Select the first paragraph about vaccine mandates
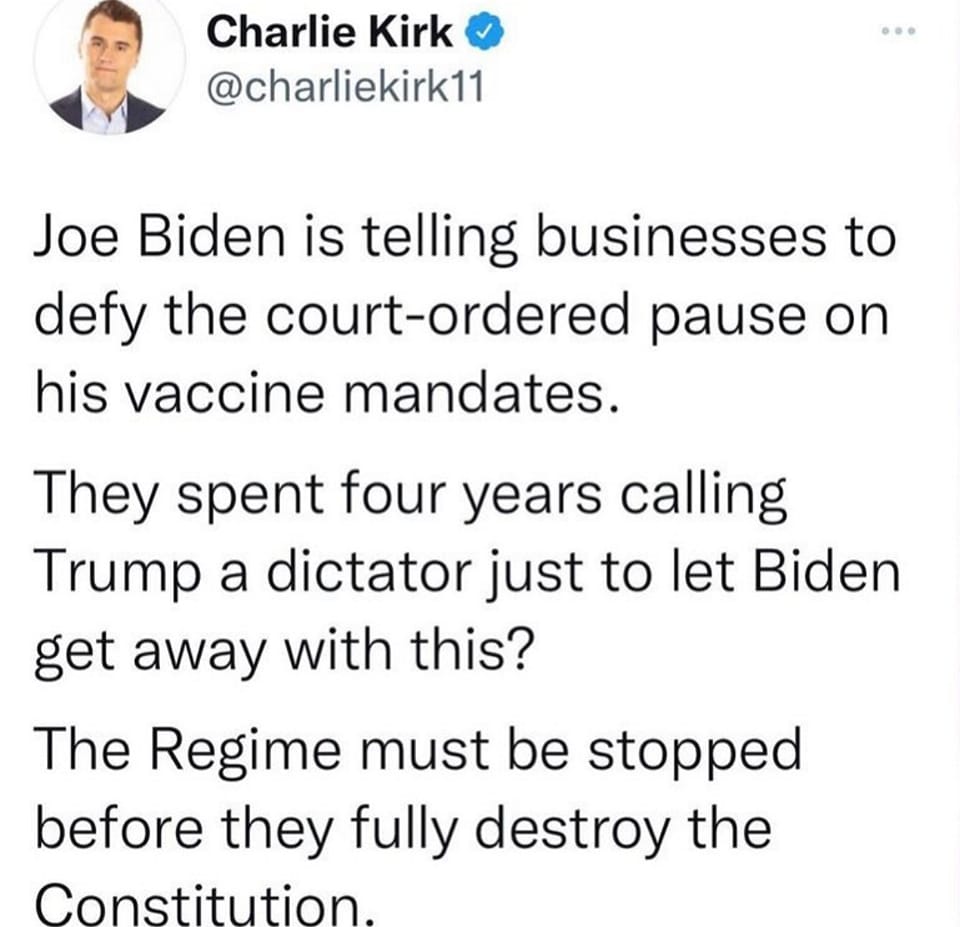This screenshot has width=960, height=927. pos(465,316)
